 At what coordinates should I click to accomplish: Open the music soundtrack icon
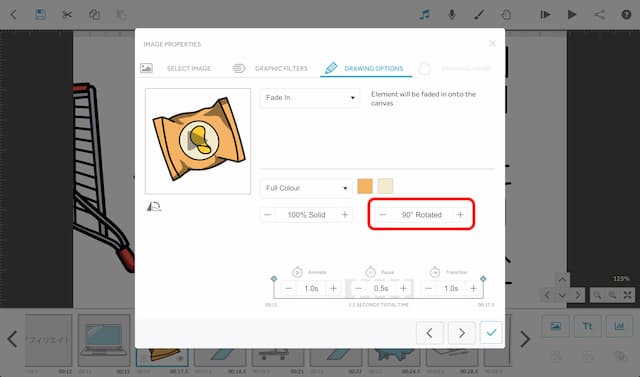(424, 15)
